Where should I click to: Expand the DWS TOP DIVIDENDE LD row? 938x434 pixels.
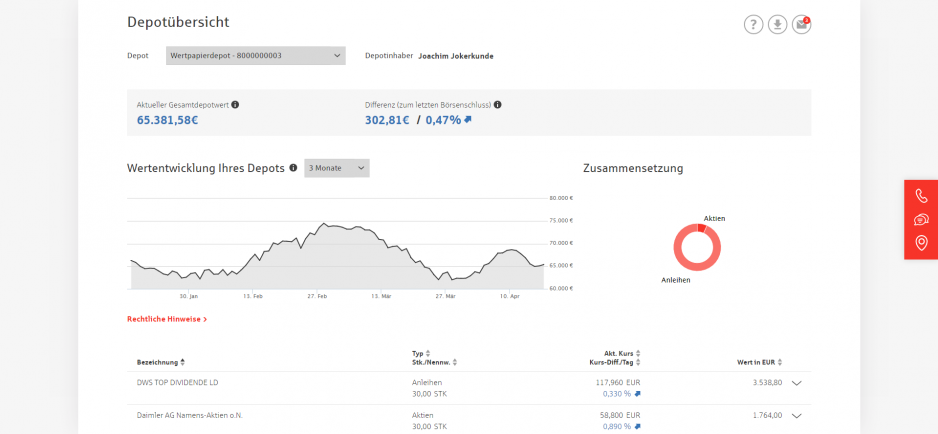[x=797, y=382]
